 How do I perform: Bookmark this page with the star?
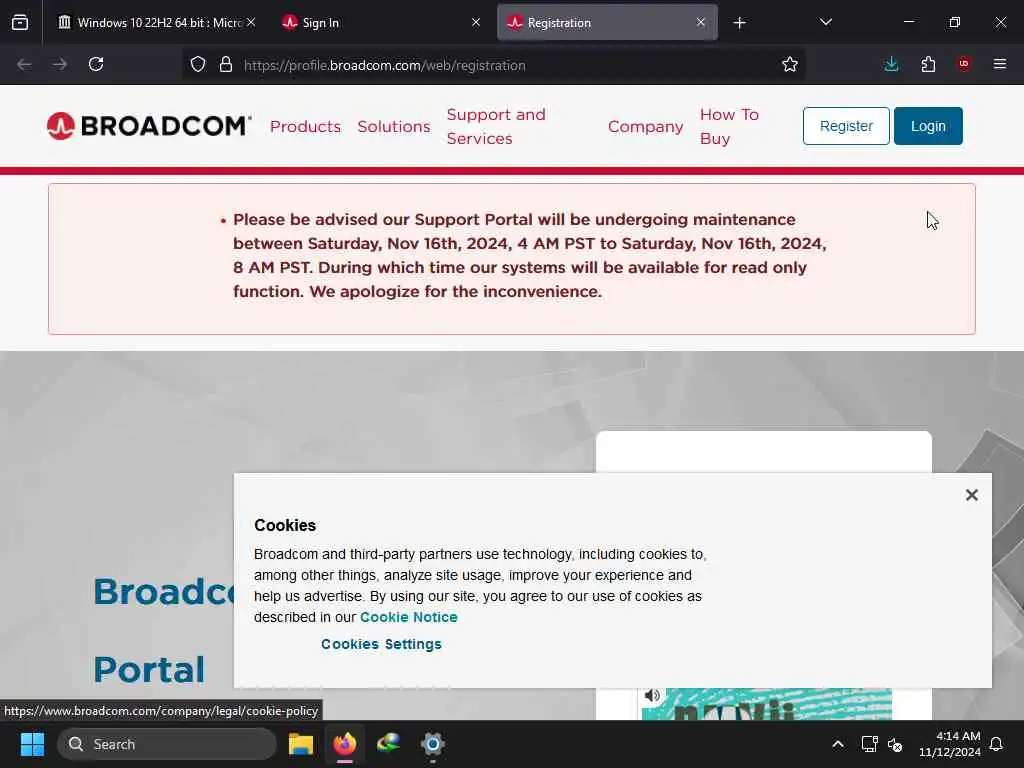click(x=790, y=64)
